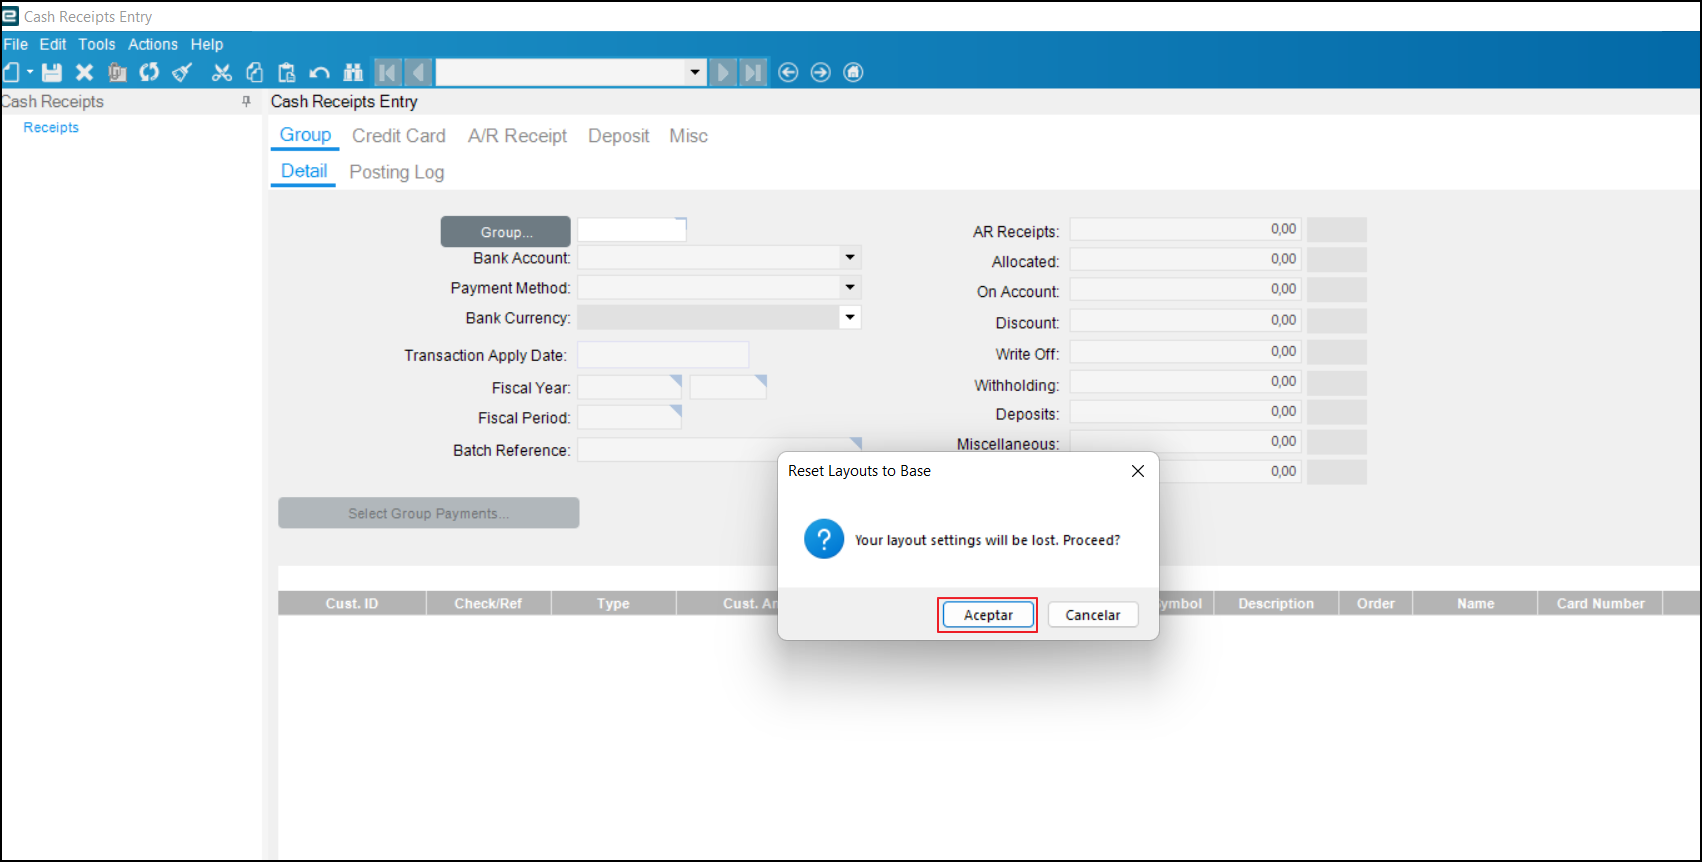This screenshot has height=862, width=1702.
Task: Click the Type column header
Action: click(613, 603)
